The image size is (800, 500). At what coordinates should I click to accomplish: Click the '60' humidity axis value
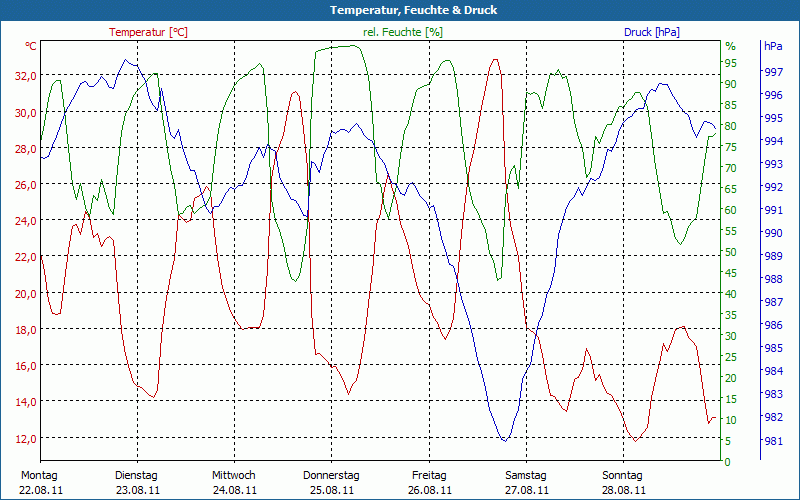(731, 210)
